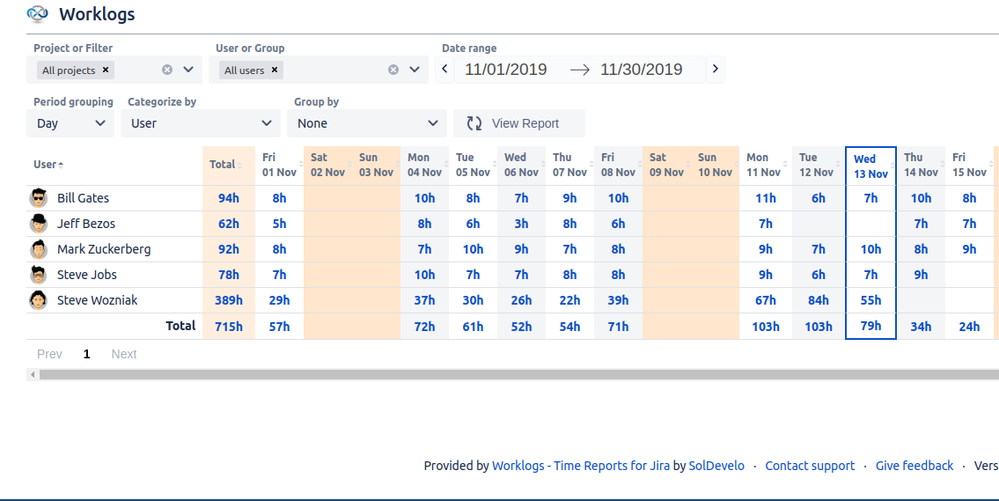The height and width of the screenshot is (501, 999).
Task: Click the Give feedback link
Action: pyautogui.click(x=914, y=466)
